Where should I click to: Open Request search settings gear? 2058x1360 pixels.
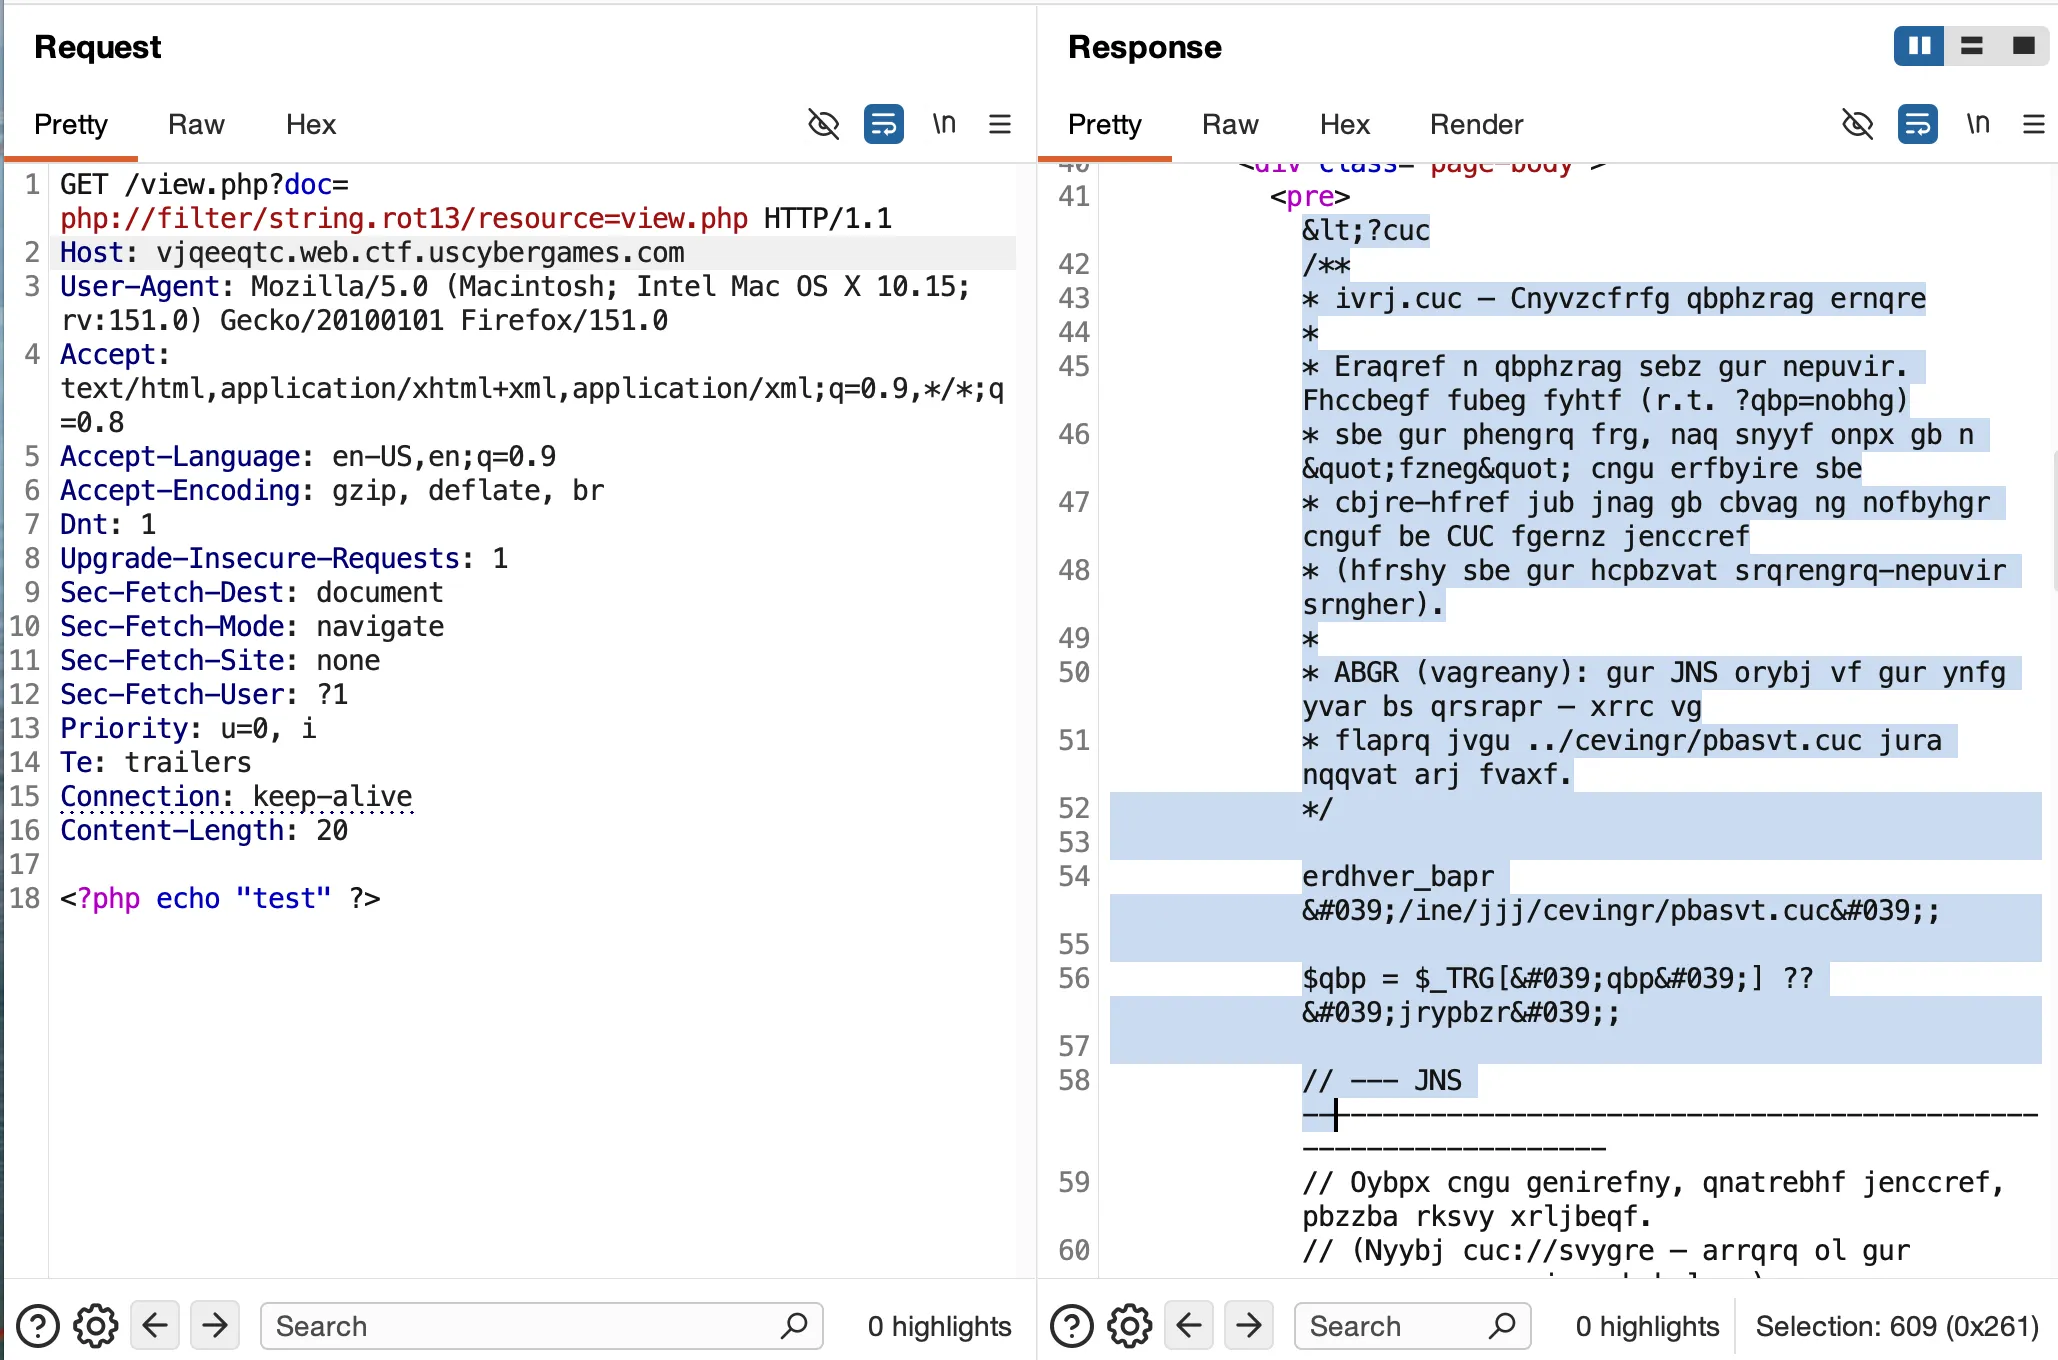click(x=96, y=1326)
